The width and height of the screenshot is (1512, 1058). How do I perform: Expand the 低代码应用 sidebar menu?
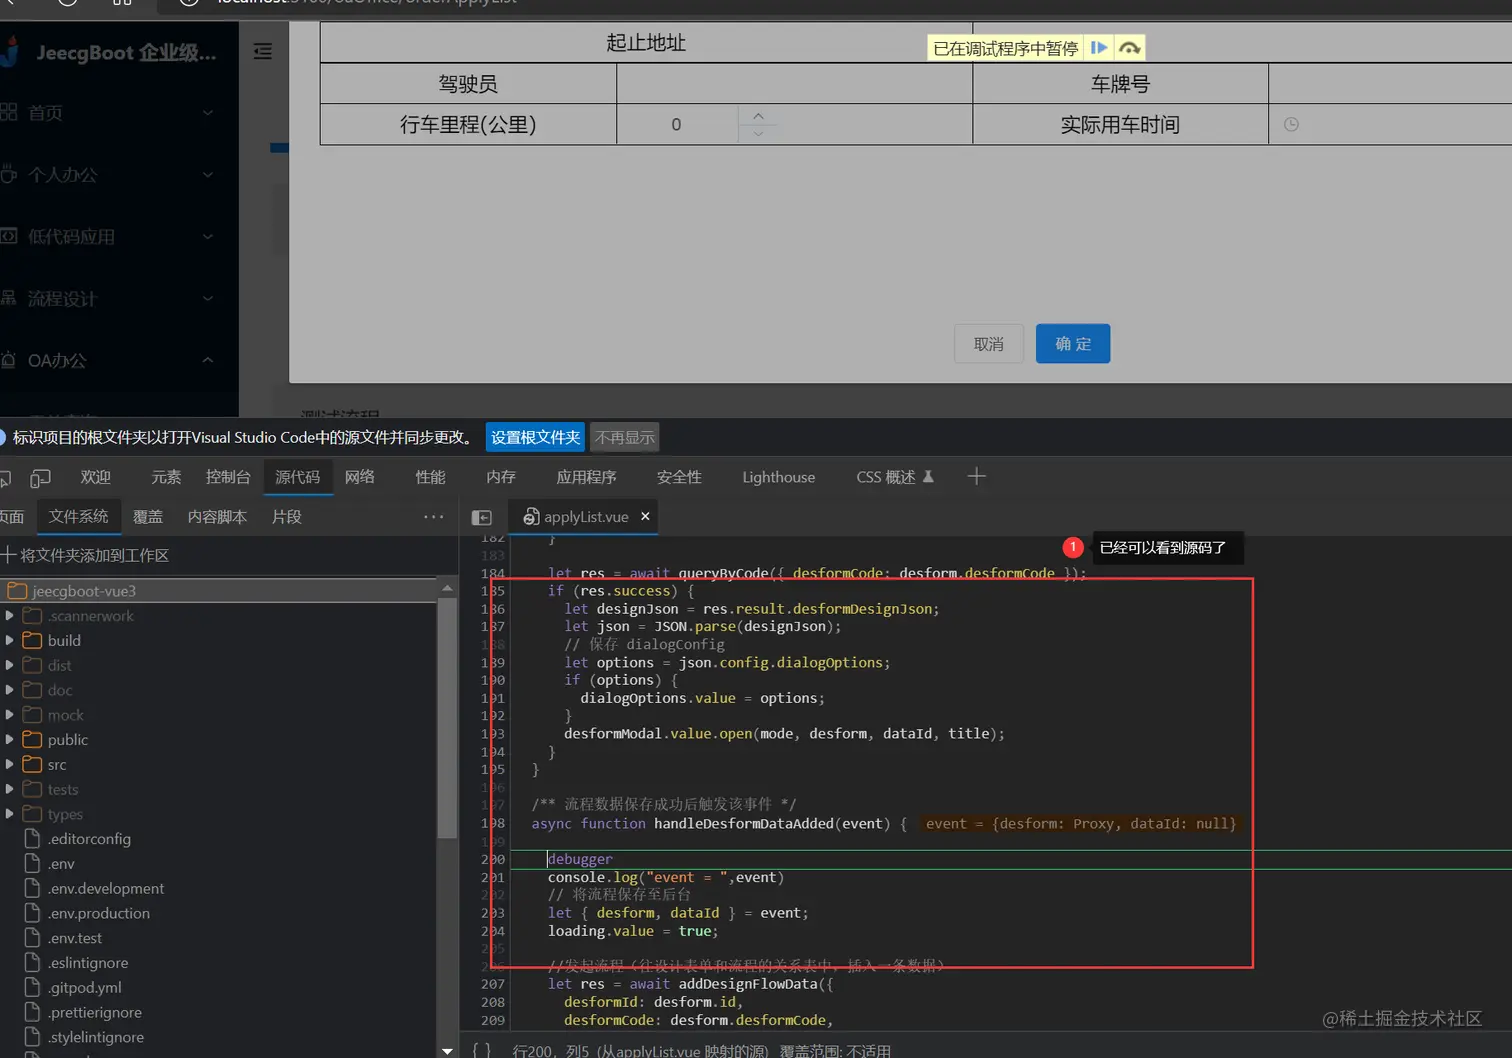119,237
